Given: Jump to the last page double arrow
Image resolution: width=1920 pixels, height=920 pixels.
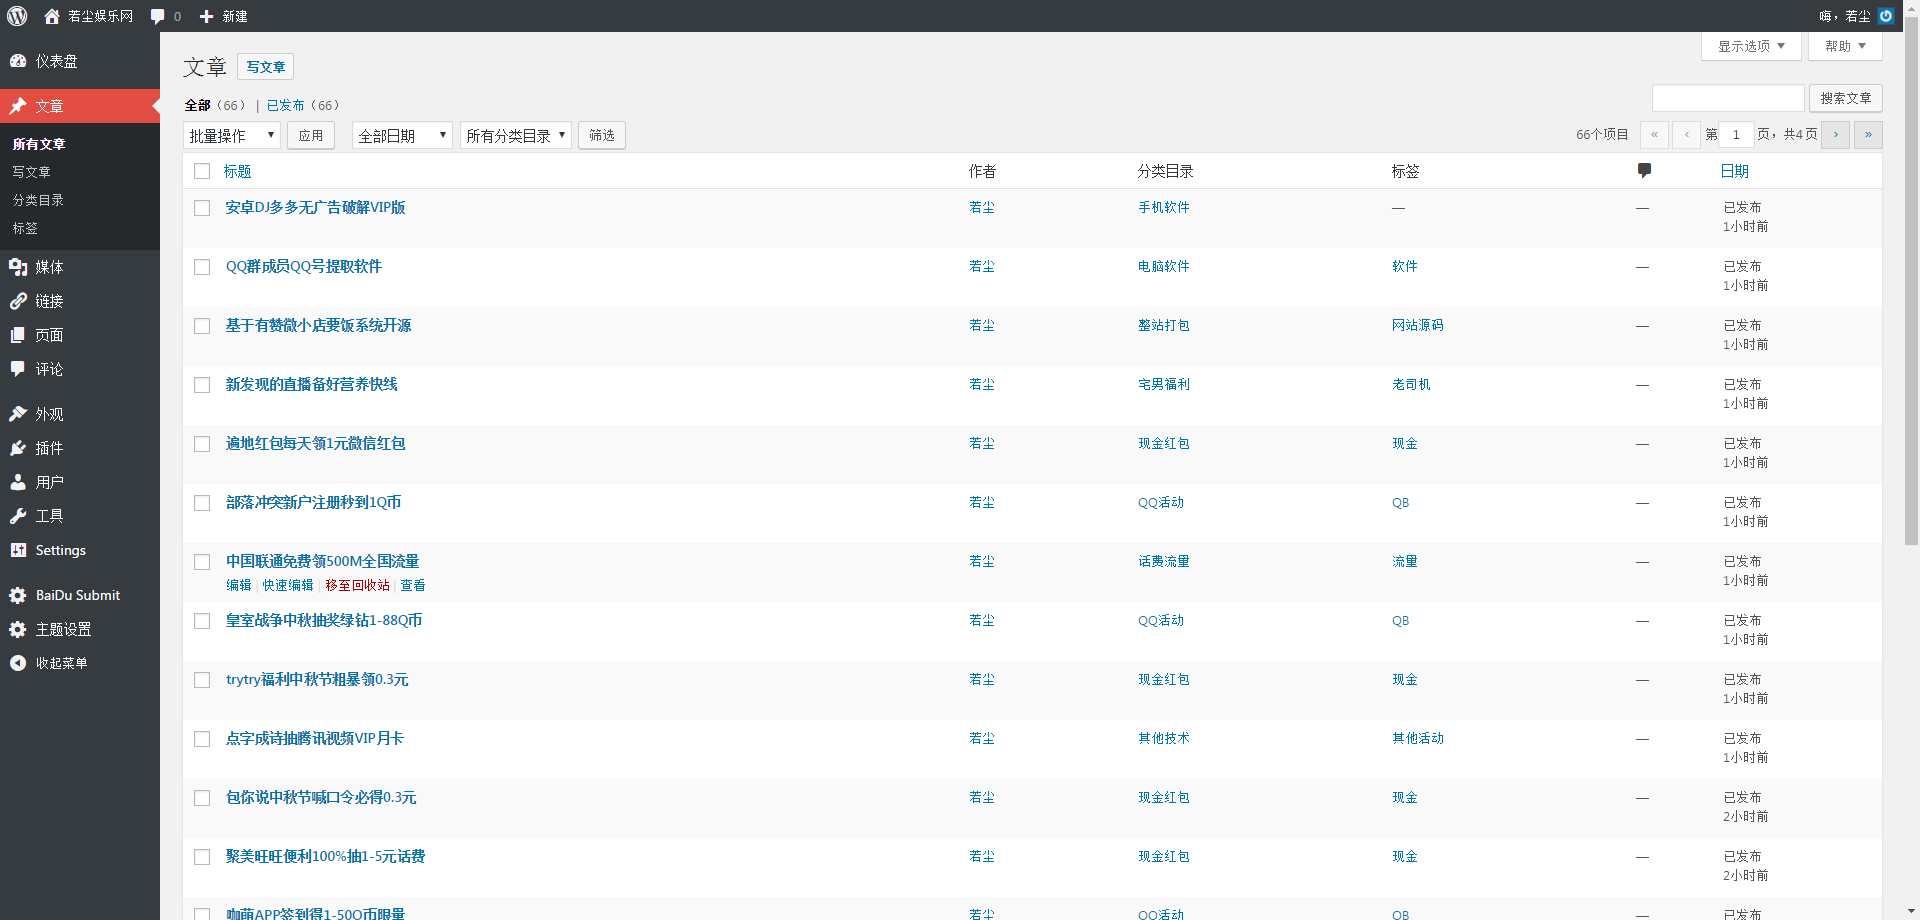Looking at the screenshot, I should click(x=1868, y=135).
